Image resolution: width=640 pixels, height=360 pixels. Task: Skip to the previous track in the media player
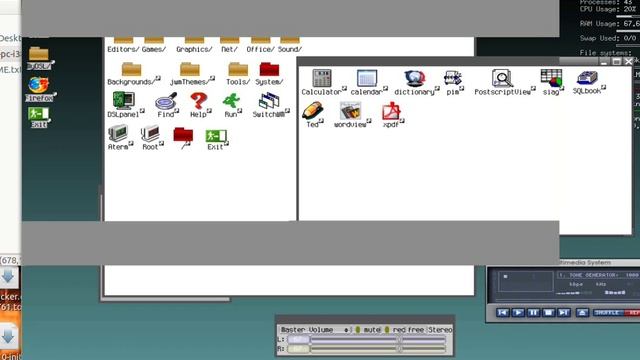[x=503, y=313]
